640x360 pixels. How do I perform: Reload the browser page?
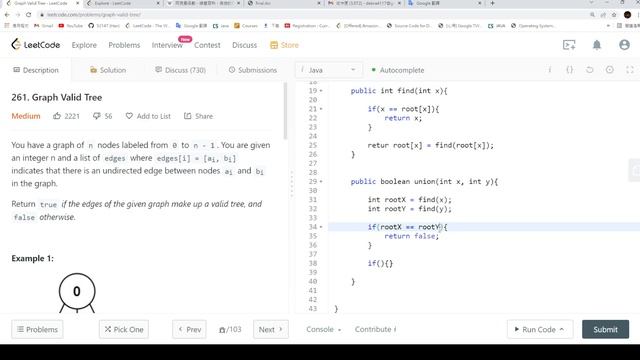coord(29,15)
